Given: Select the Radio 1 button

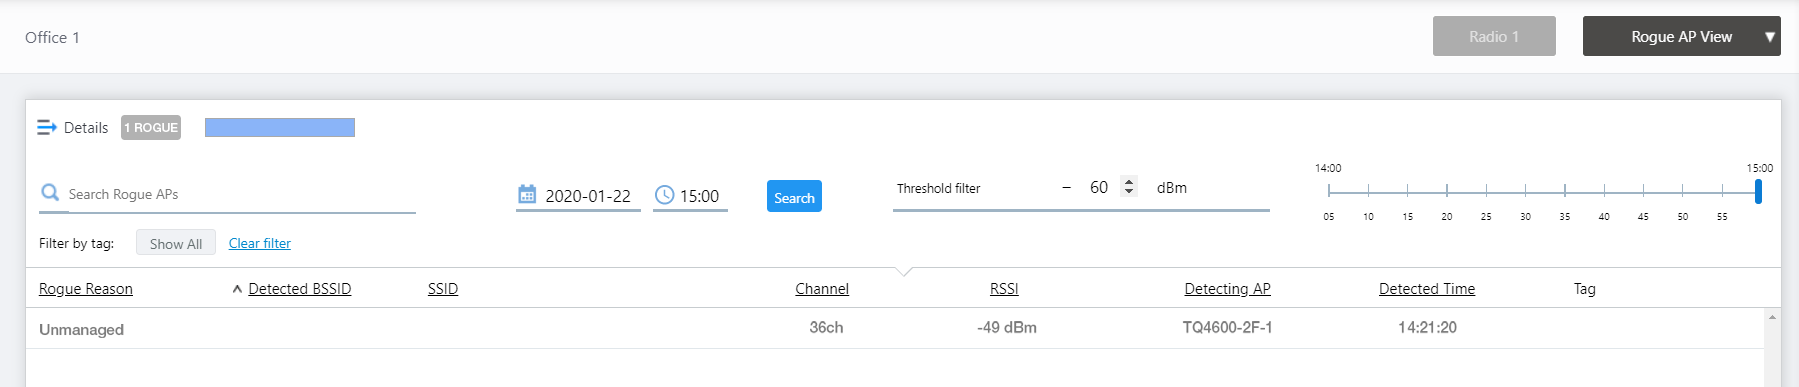Looking at the screenshot, I should (1494, 36).
